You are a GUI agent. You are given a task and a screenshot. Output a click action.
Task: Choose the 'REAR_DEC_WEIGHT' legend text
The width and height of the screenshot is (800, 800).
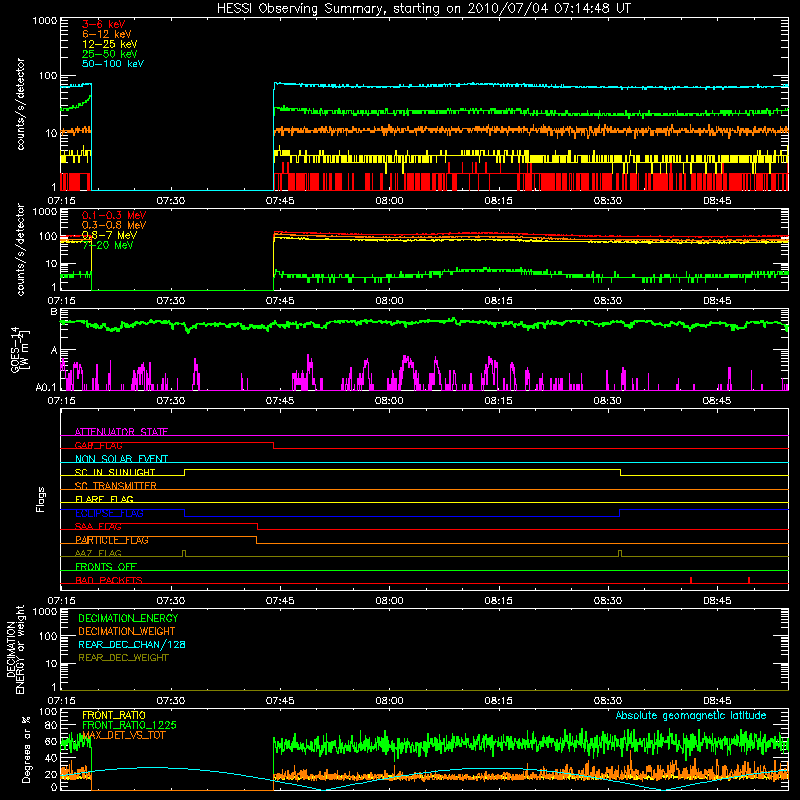pos(123,658)
